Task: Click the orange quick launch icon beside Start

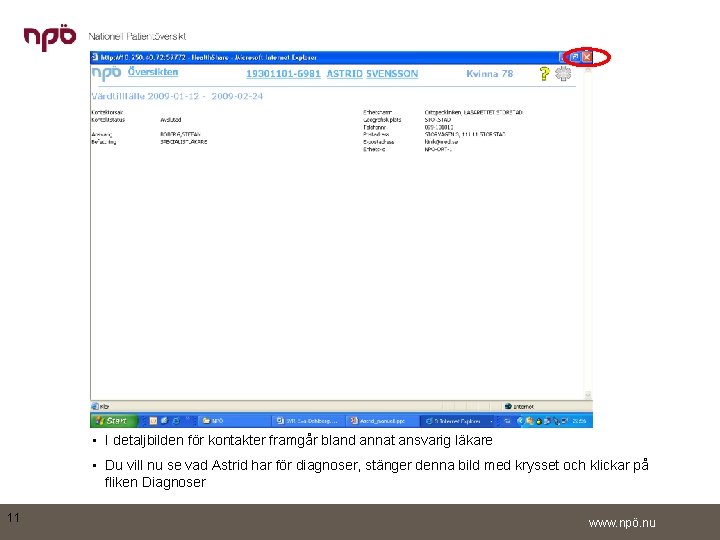Action: (153, 421)
